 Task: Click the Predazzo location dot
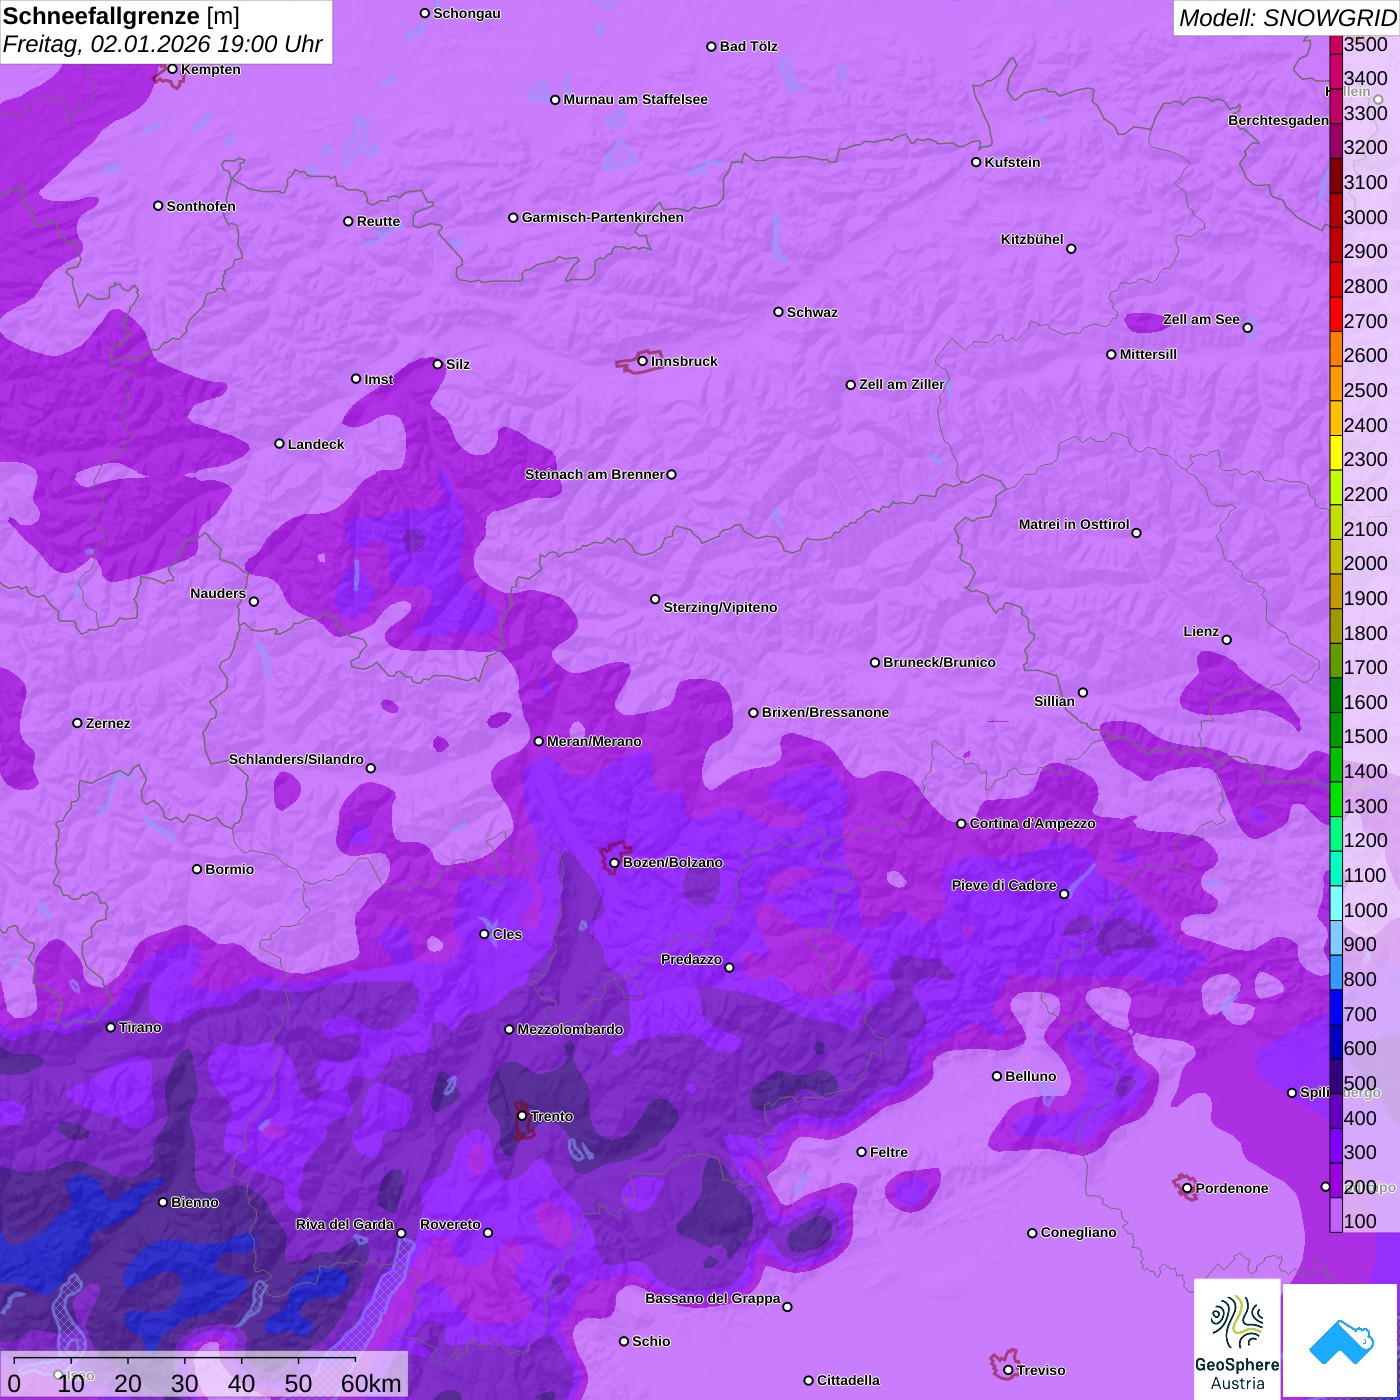click(x=729, y=968)
